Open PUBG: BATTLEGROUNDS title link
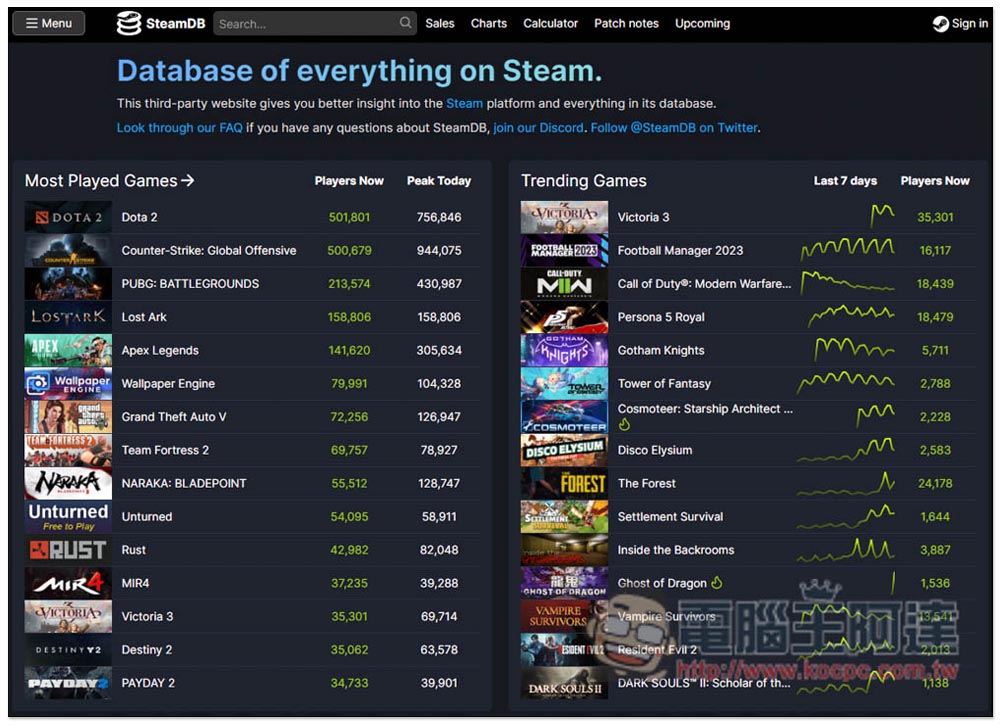 190,284
